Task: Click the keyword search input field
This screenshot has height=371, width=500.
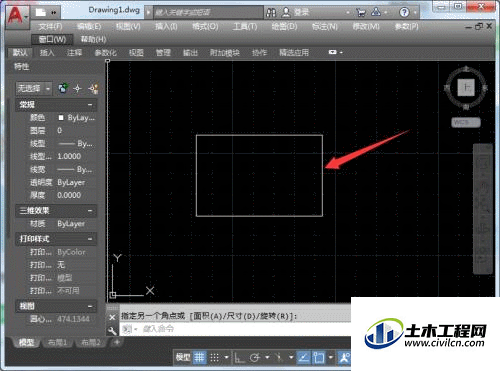Action: coord(208,13)
